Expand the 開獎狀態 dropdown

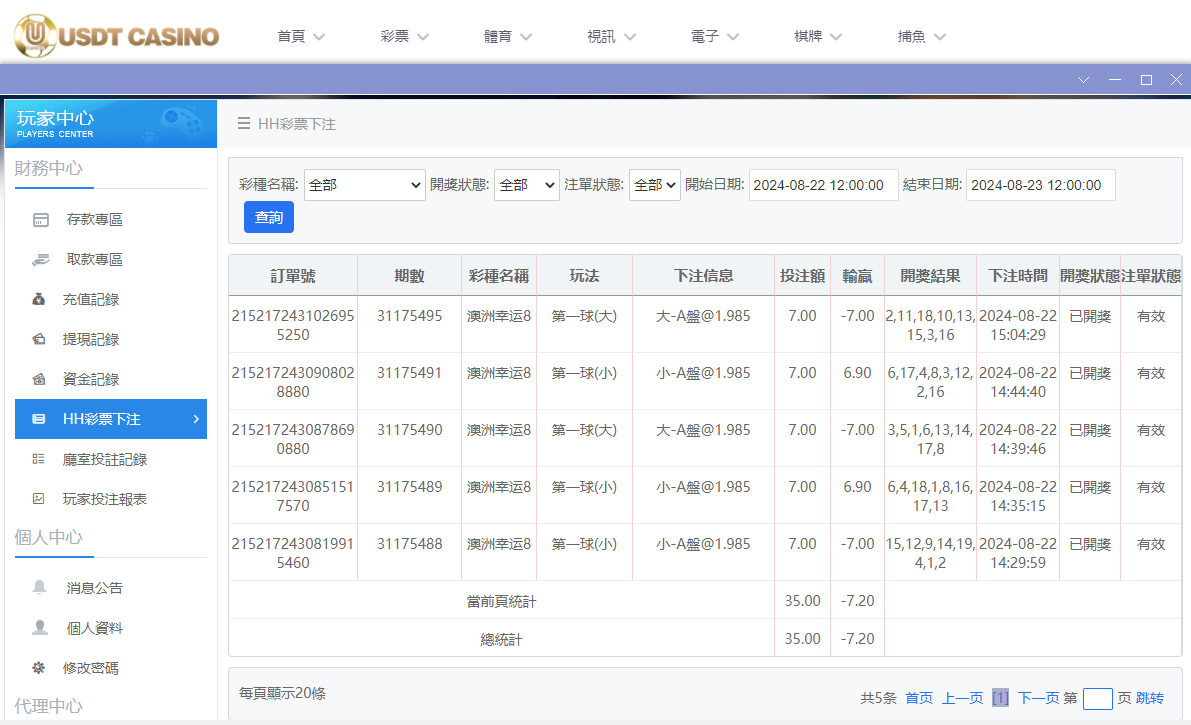(527, 185)
